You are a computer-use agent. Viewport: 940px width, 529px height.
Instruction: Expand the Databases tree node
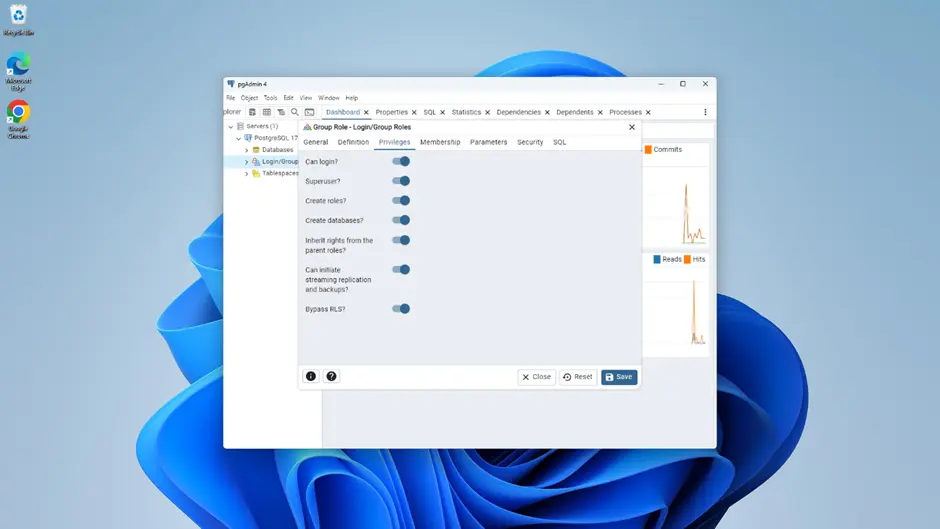tap(247, 150)
